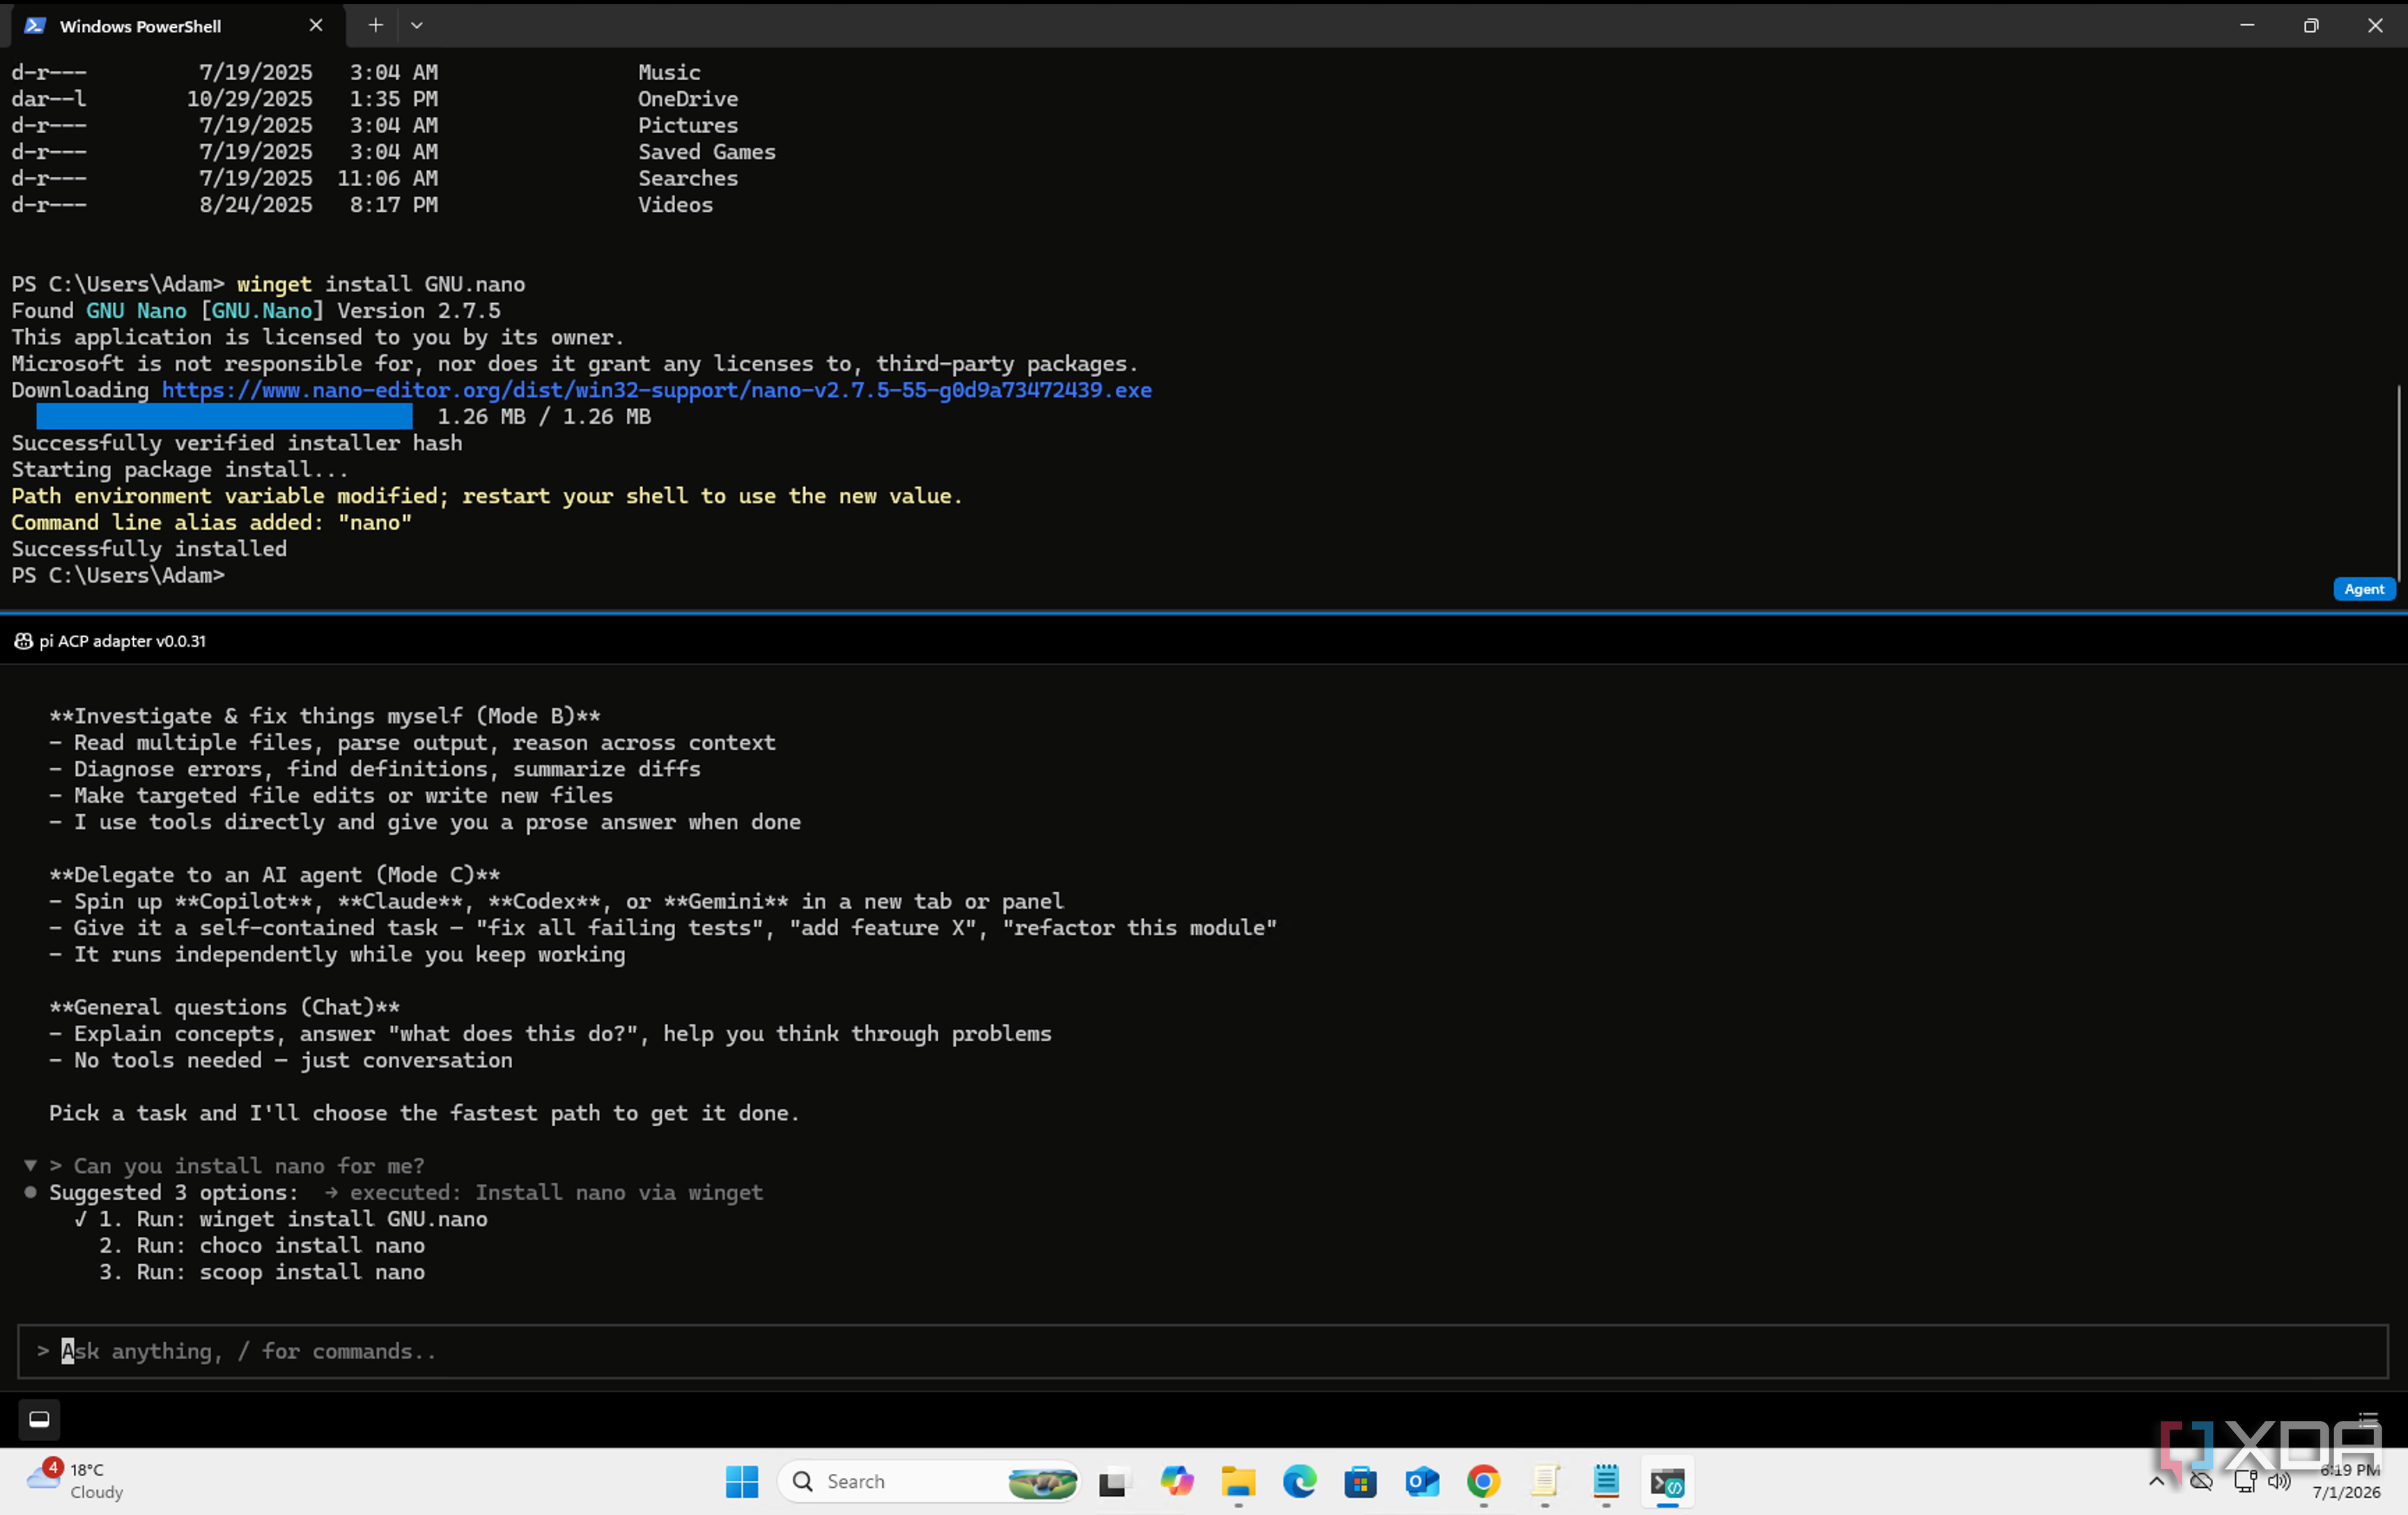Click the blue download progress bar

point(224,416)
